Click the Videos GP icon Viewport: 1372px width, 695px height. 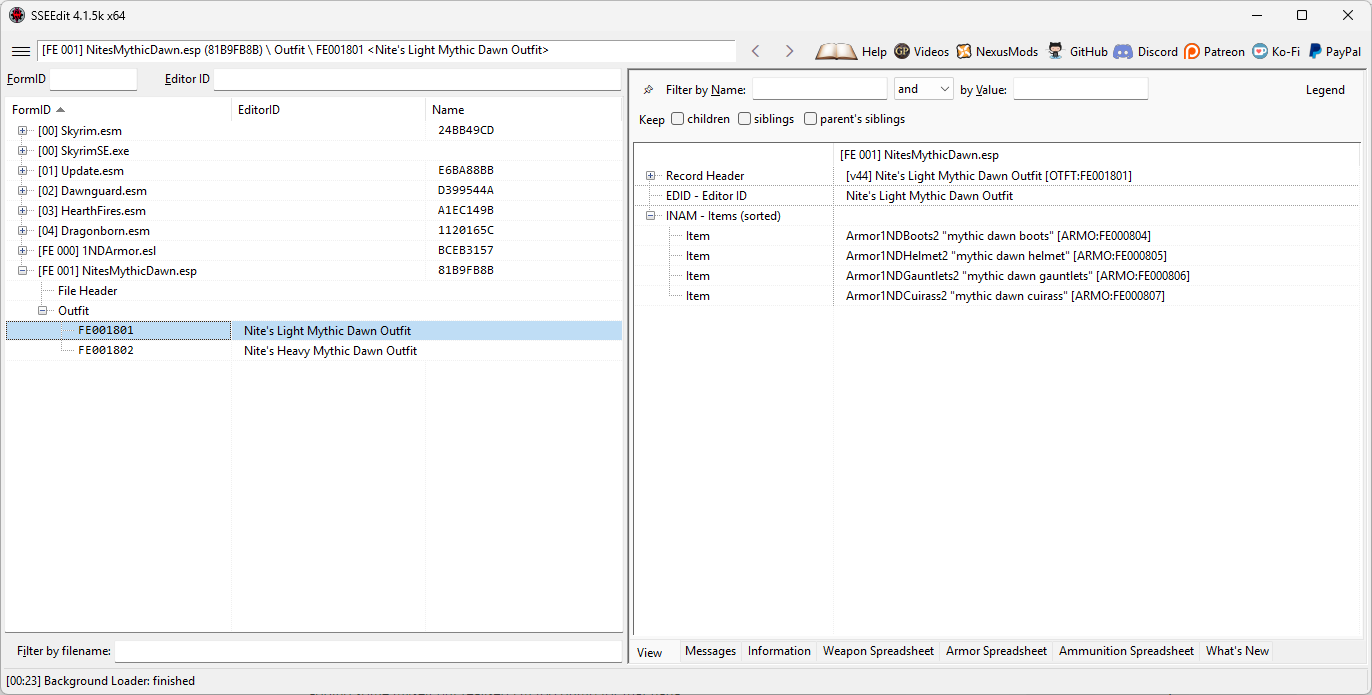pos(902,51)
